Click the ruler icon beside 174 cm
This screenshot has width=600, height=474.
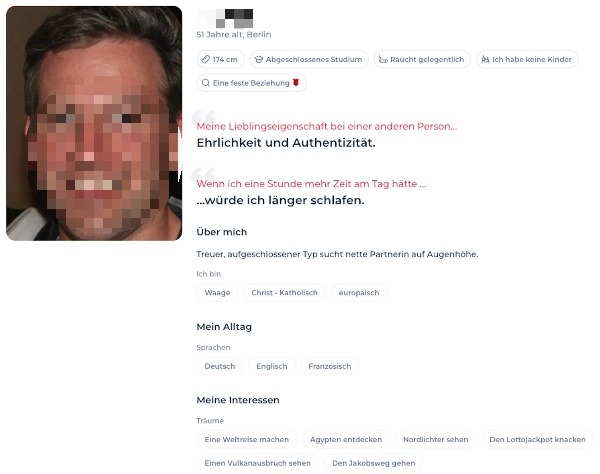(x=206, y=59)
